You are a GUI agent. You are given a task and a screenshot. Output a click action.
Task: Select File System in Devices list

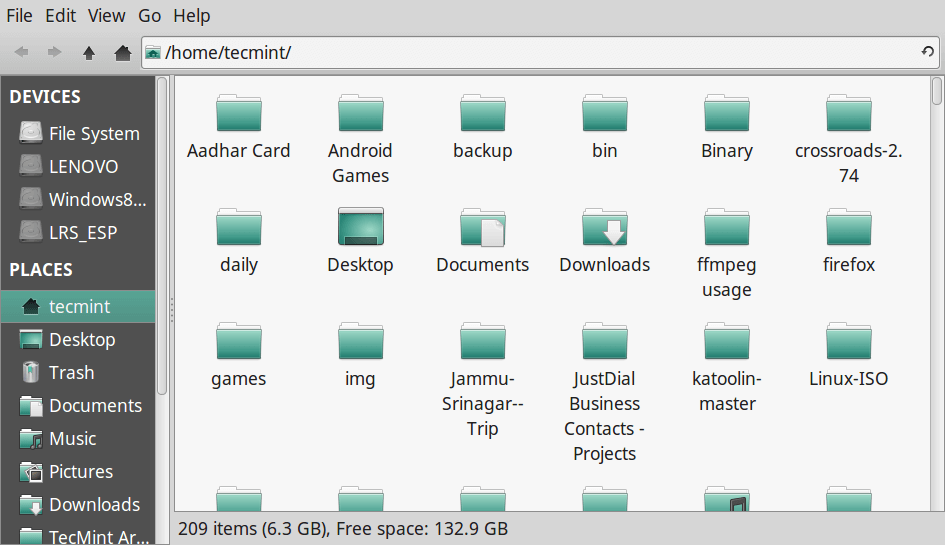pyautogui.click(x=93, y=134)
